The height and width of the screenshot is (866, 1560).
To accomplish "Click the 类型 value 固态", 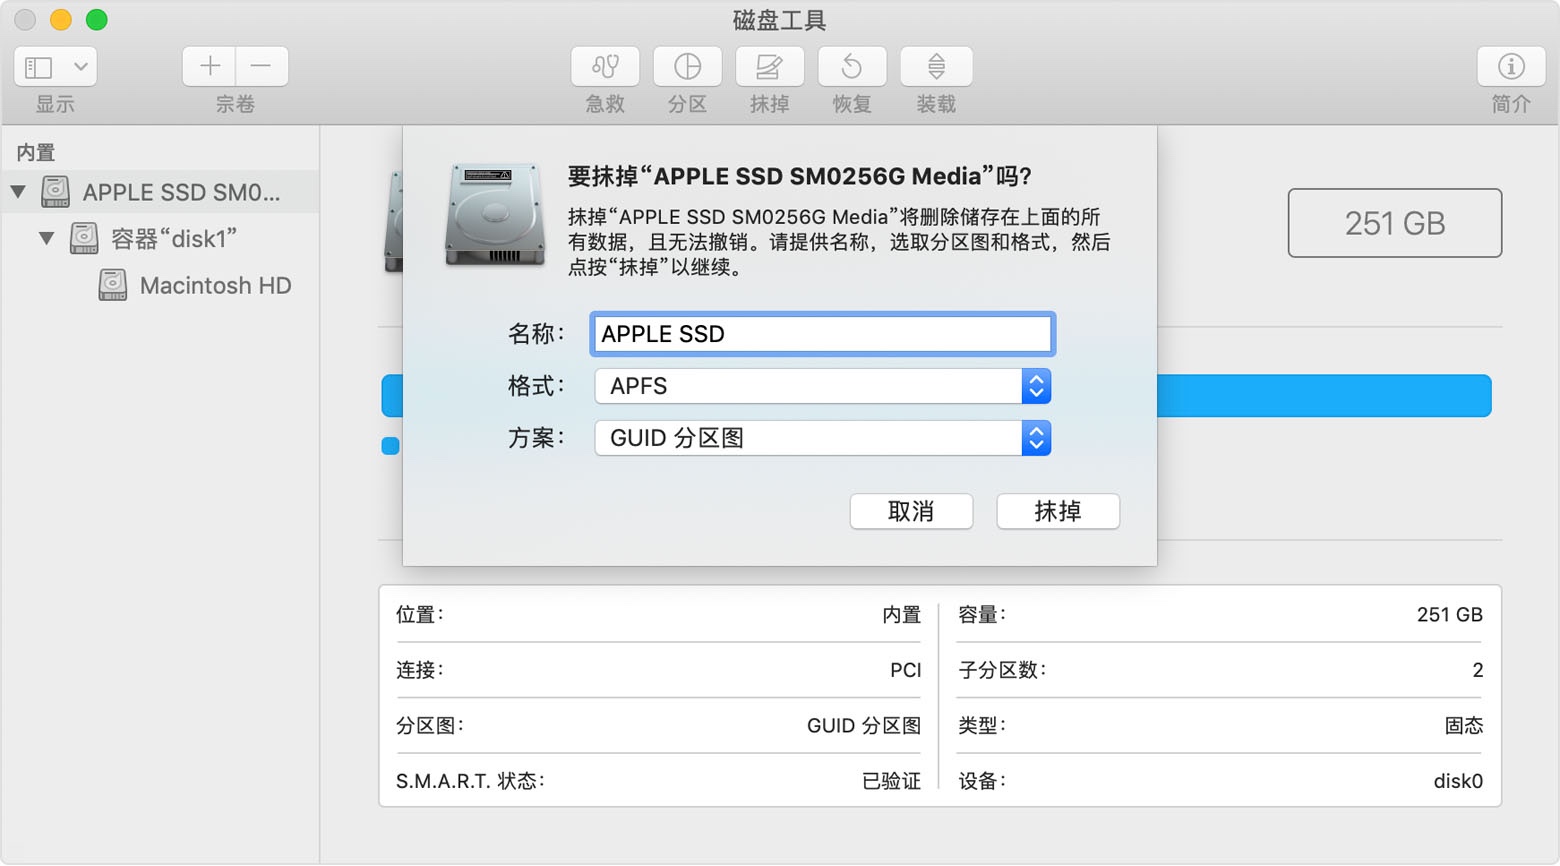I will [x=1464, y=726].
